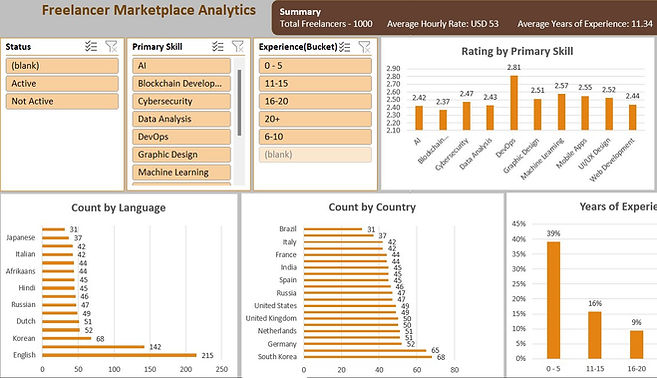Click the Status slicer header label

(18, 47)
